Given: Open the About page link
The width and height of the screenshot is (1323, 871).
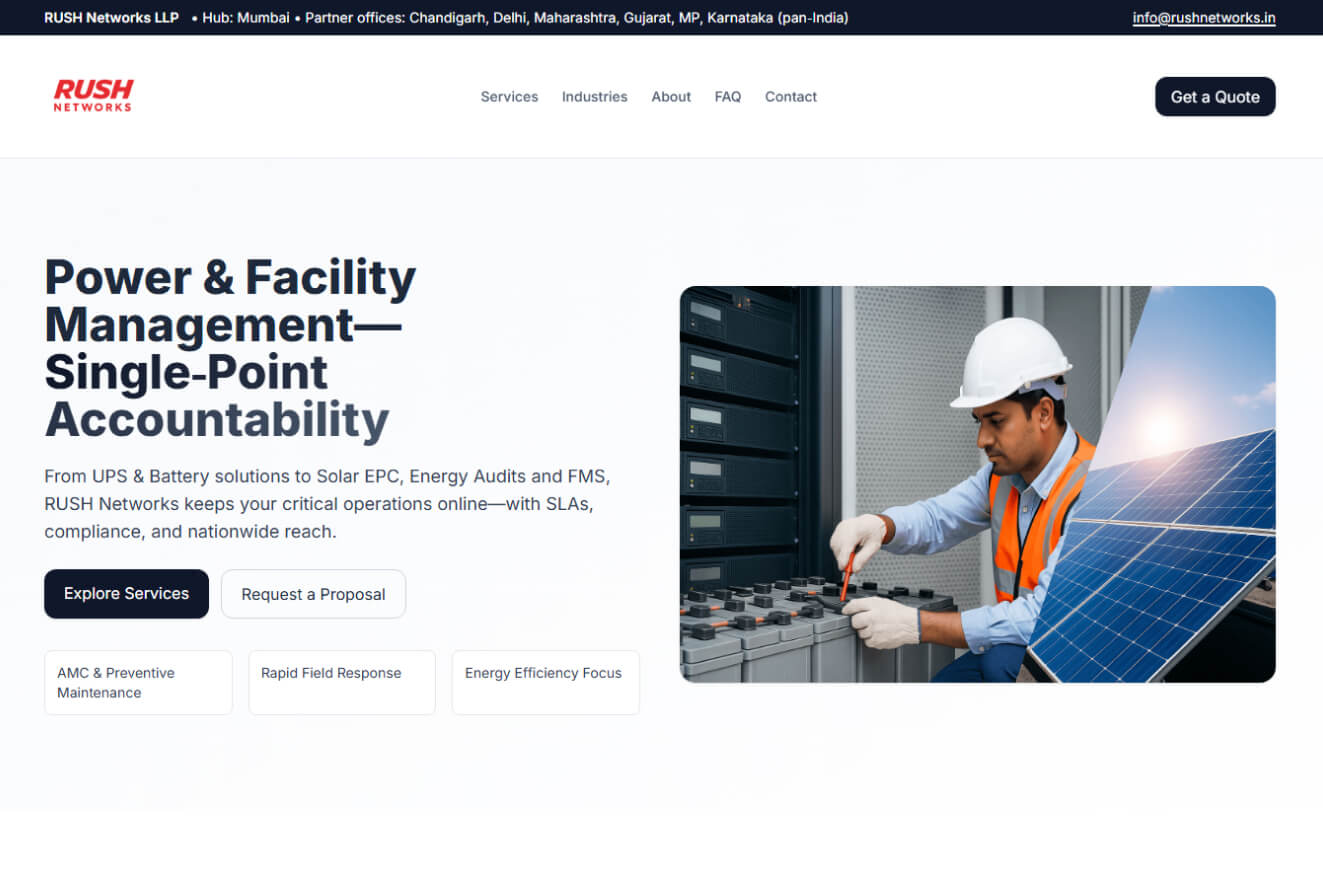Looking at the screenshot, I should pos(671,97).
